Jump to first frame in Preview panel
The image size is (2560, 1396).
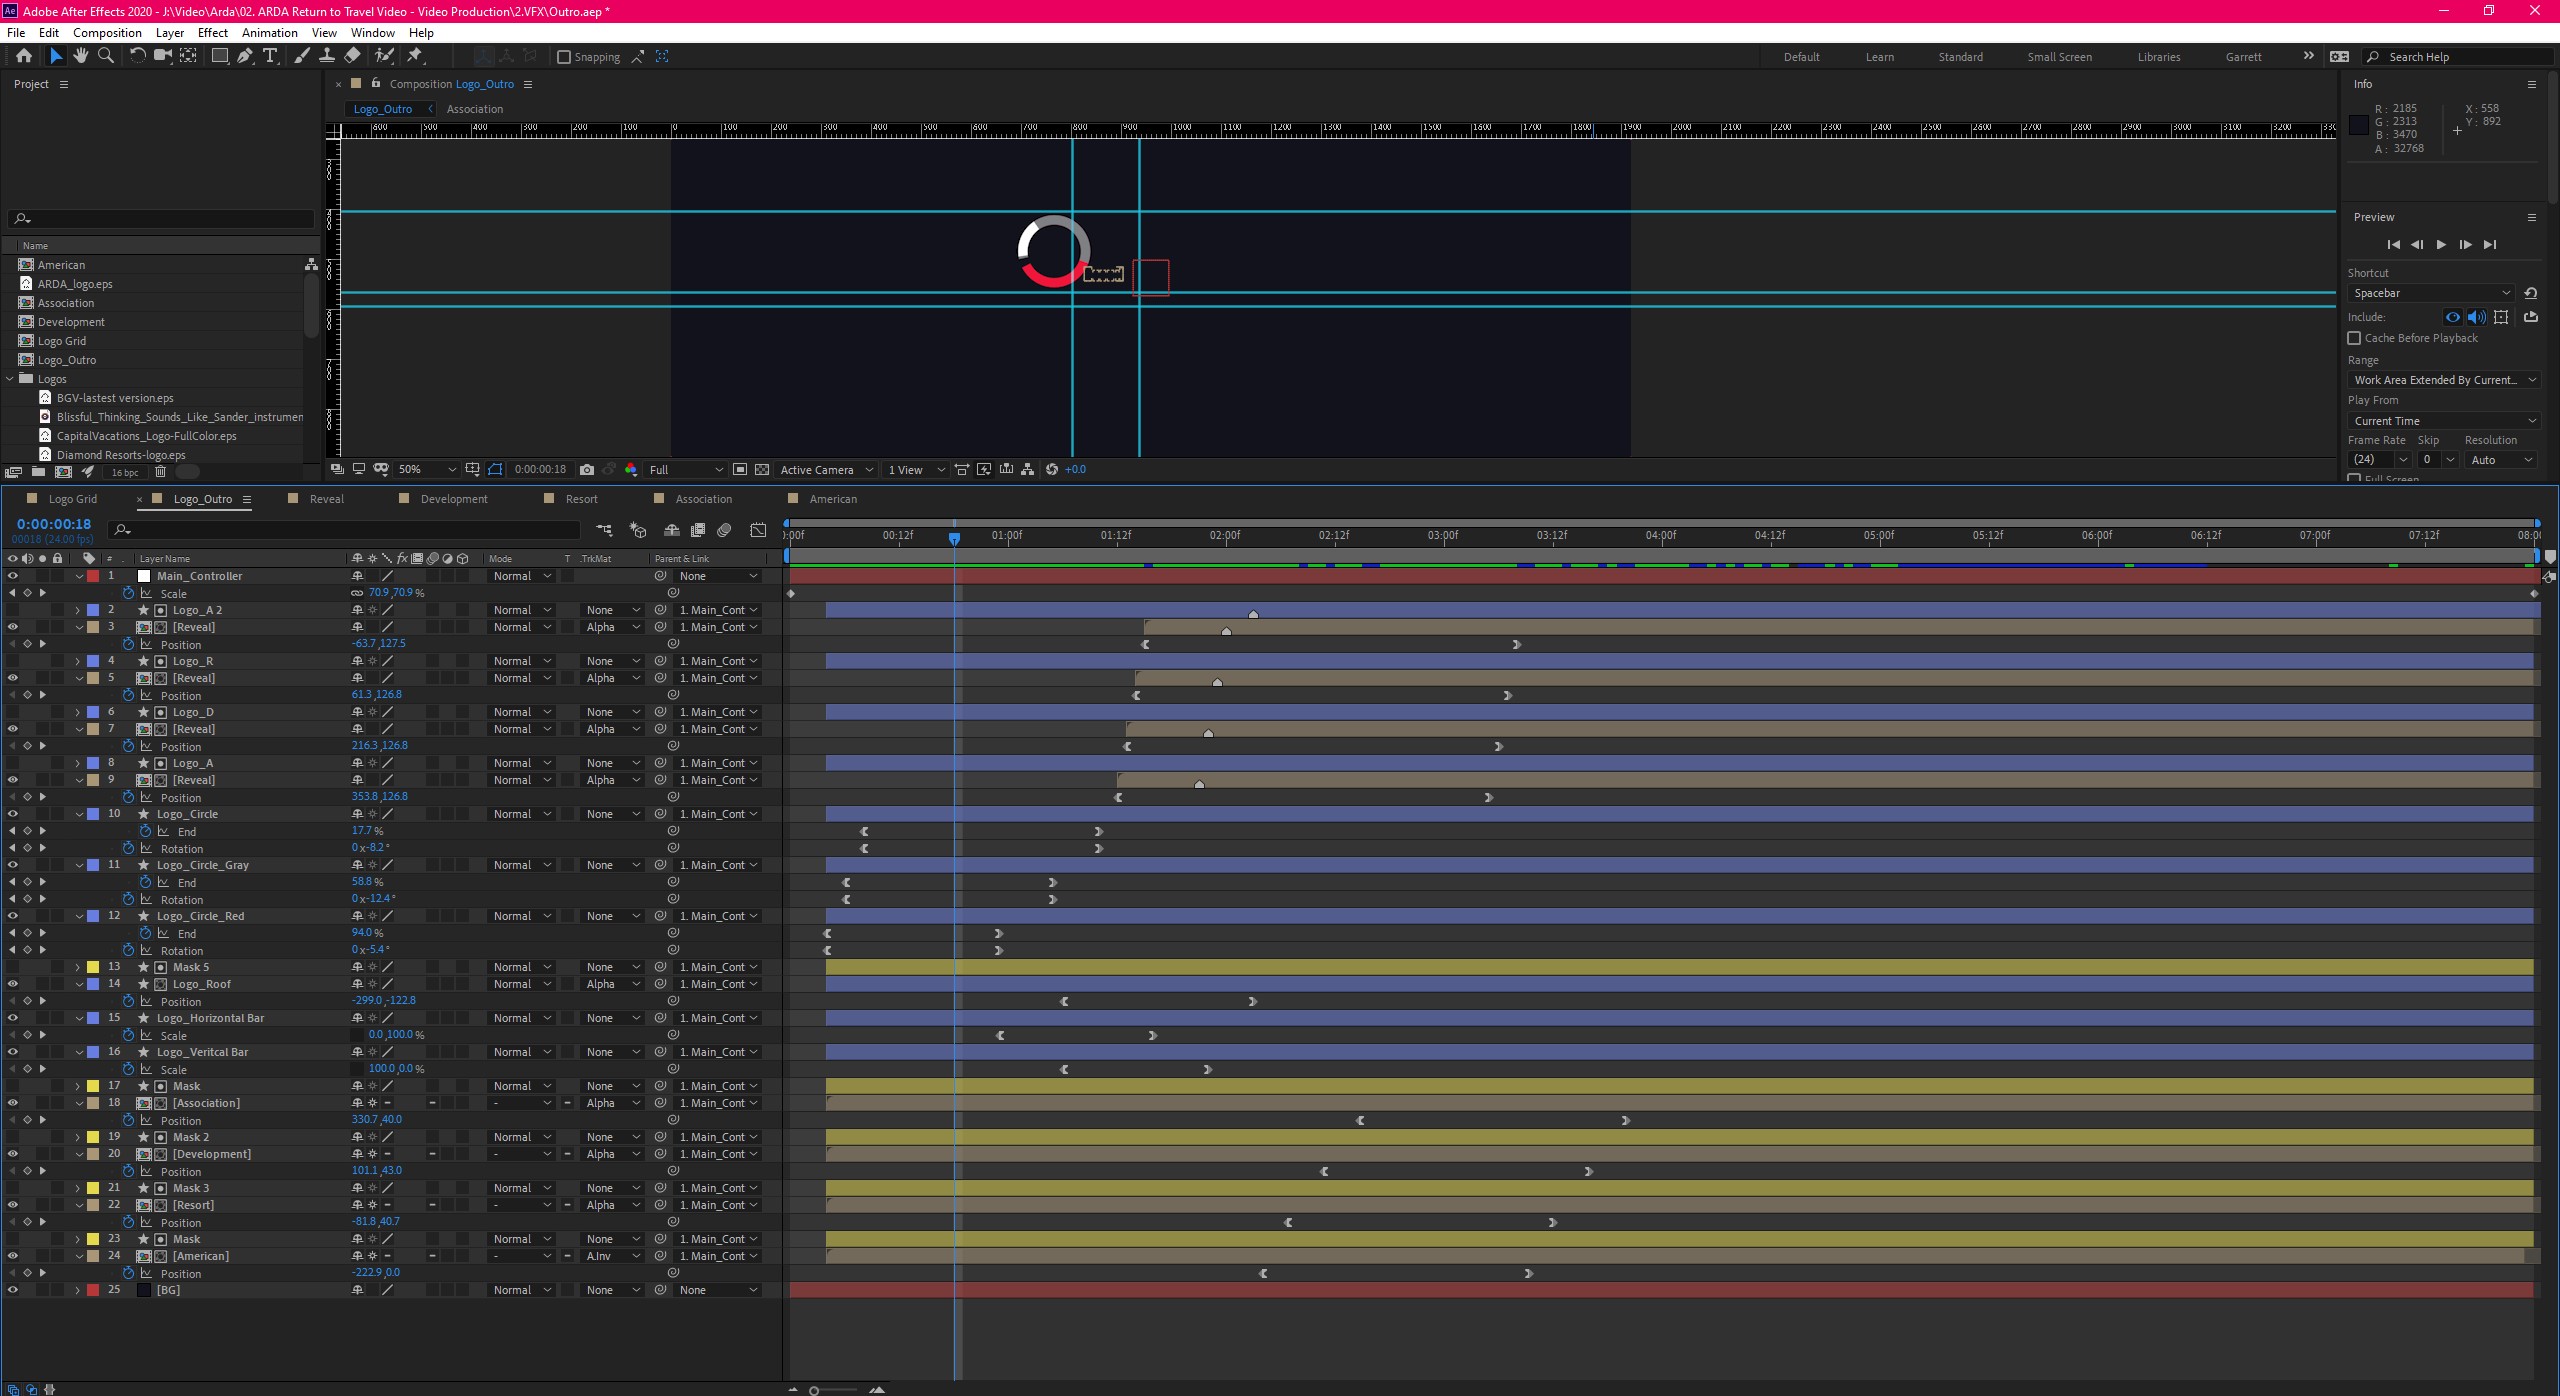coord(2393,244)
